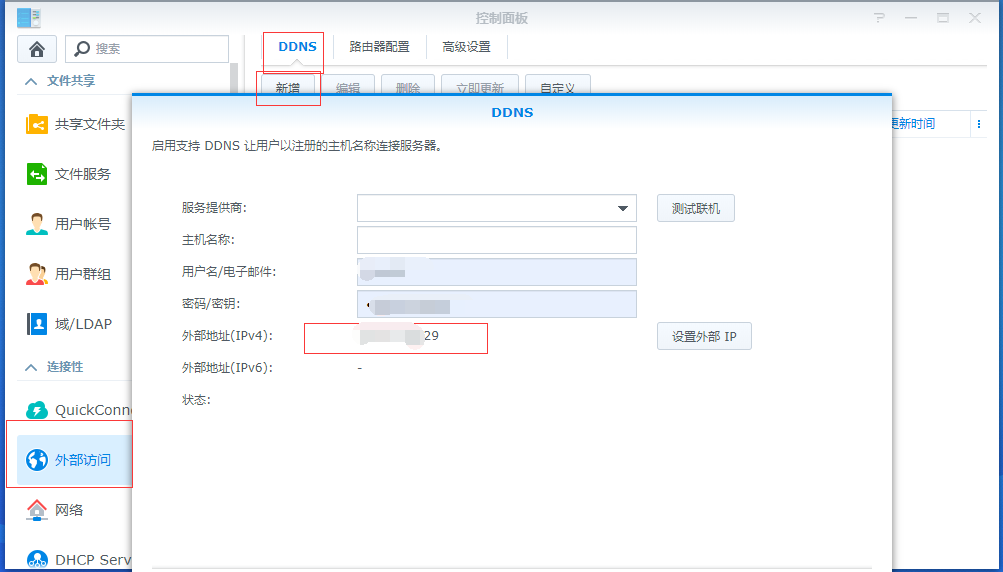Open the Advanced Settings (高级设置) tab

[x=466, y=47]
